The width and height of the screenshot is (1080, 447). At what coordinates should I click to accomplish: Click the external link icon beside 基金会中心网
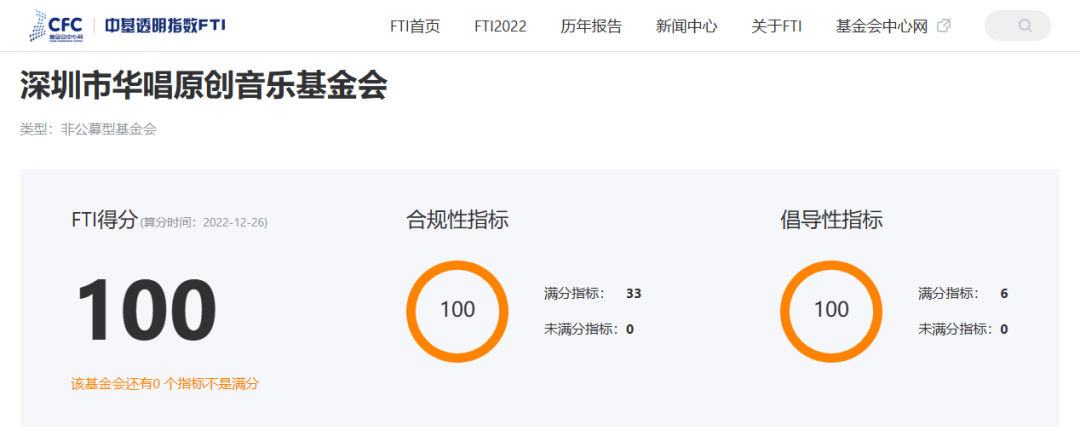click(944, 26)
